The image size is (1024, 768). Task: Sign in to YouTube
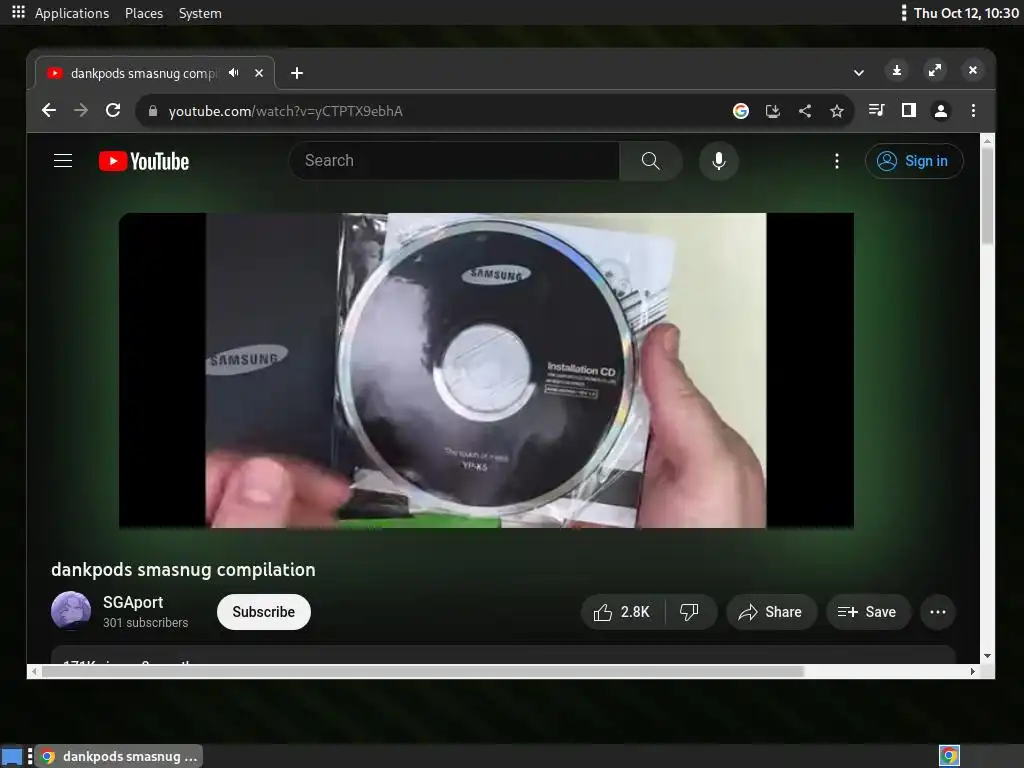click(914, 161)
